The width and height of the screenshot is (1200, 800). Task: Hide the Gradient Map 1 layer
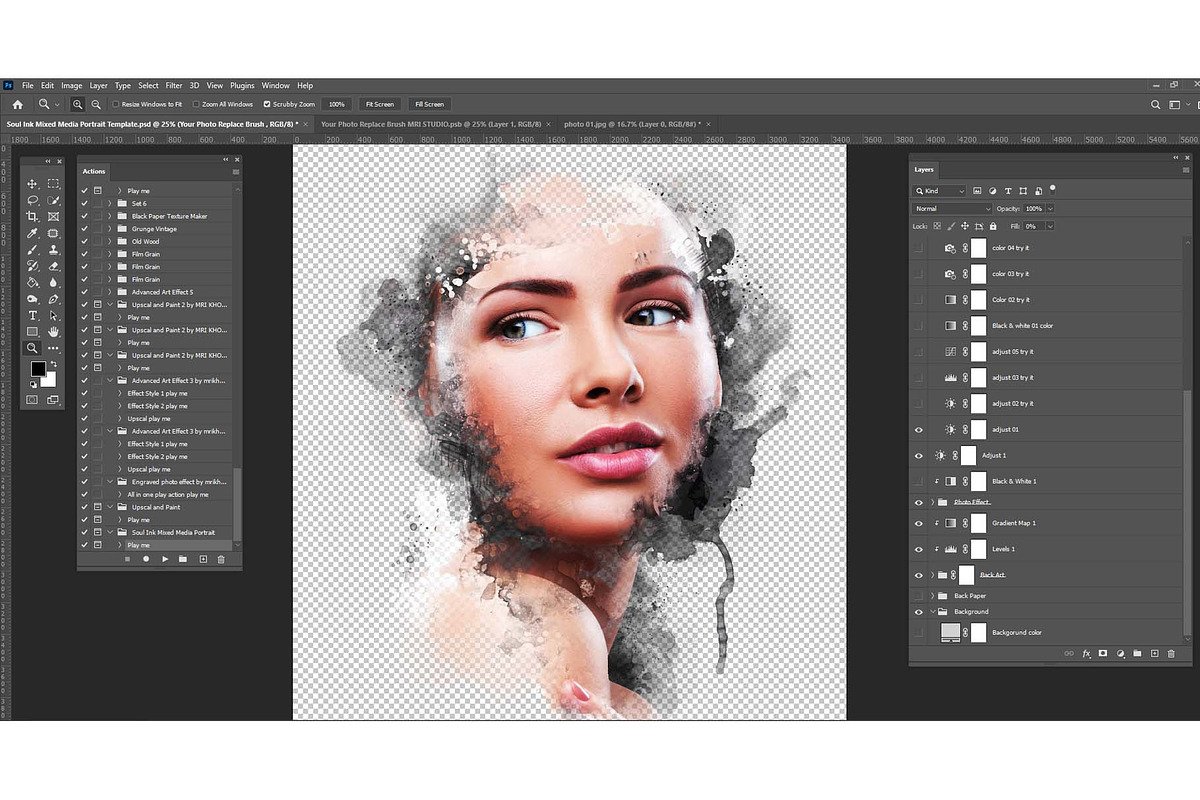pyautogui.click(x=919, y=523)
